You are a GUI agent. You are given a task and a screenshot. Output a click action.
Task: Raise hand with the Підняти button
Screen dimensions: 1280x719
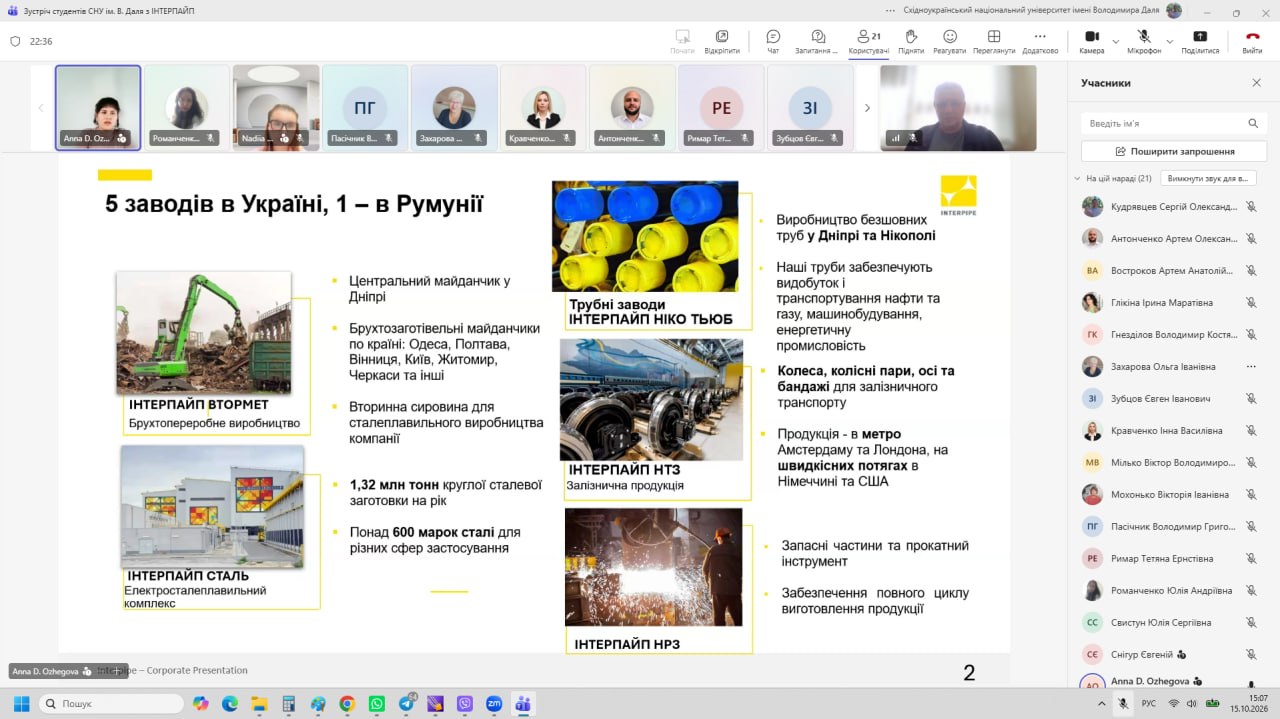tap(911, 41)
